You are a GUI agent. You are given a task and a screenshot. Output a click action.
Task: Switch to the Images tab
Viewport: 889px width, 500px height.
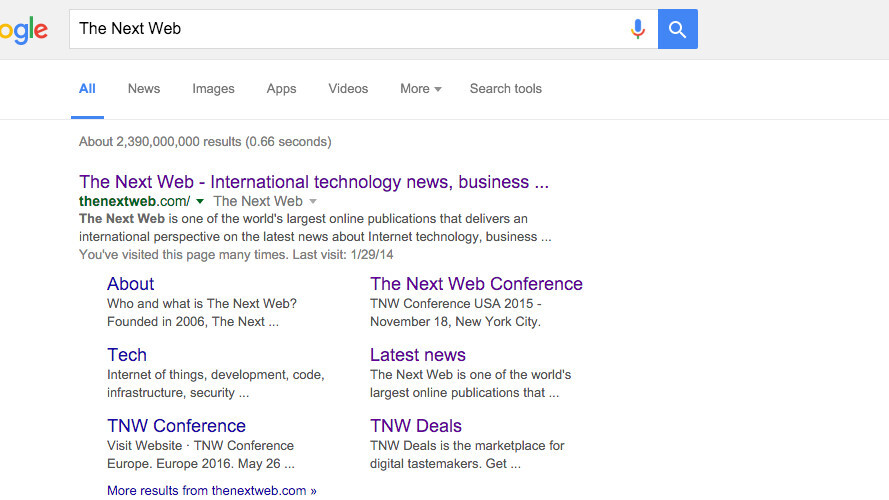coord(213,89)
